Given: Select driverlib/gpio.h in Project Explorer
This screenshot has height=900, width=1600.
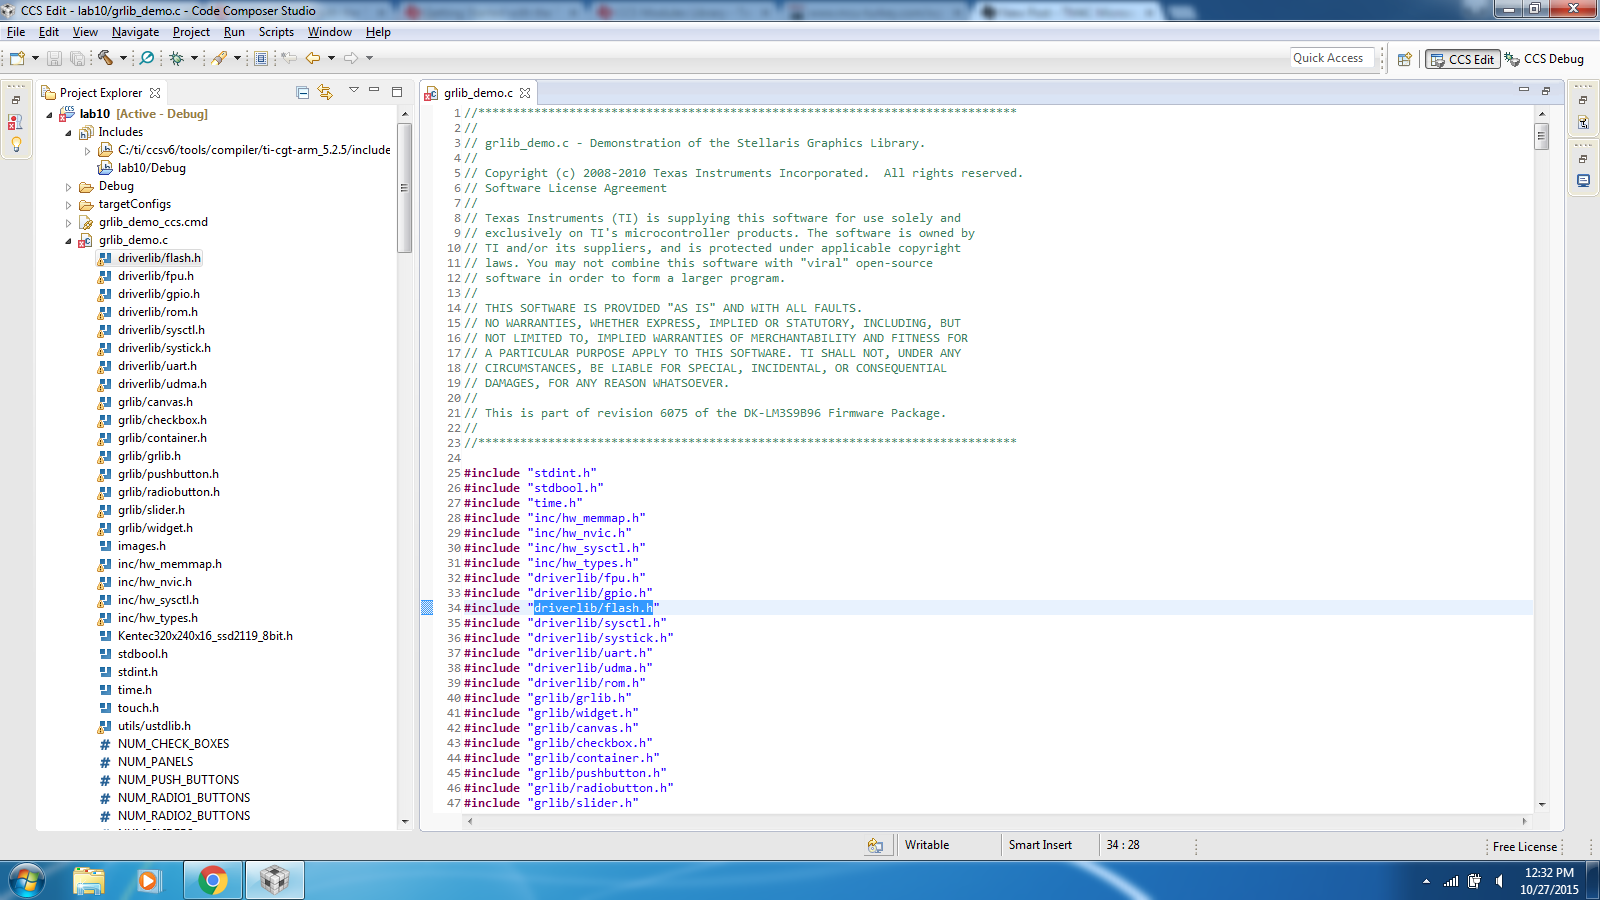Looking at the screenshot, I should point(159,294).
